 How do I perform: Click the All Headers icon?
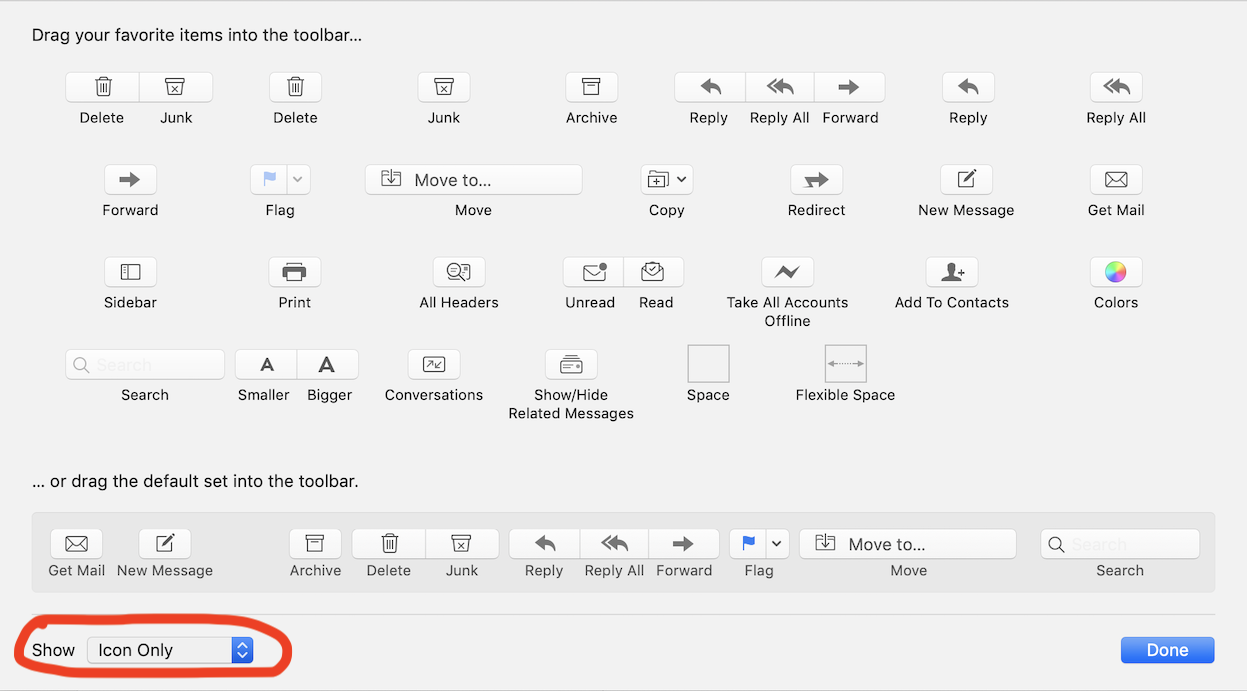(458, 271)
